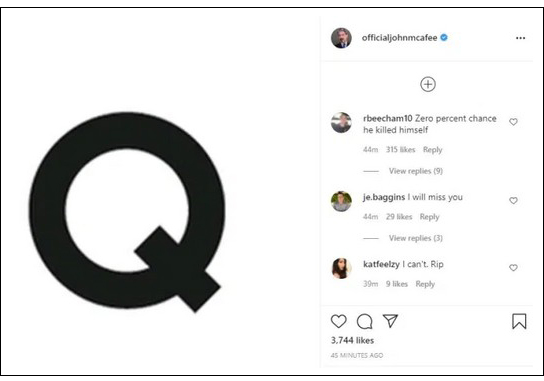Expand View replies (9)

coord(416,171)
